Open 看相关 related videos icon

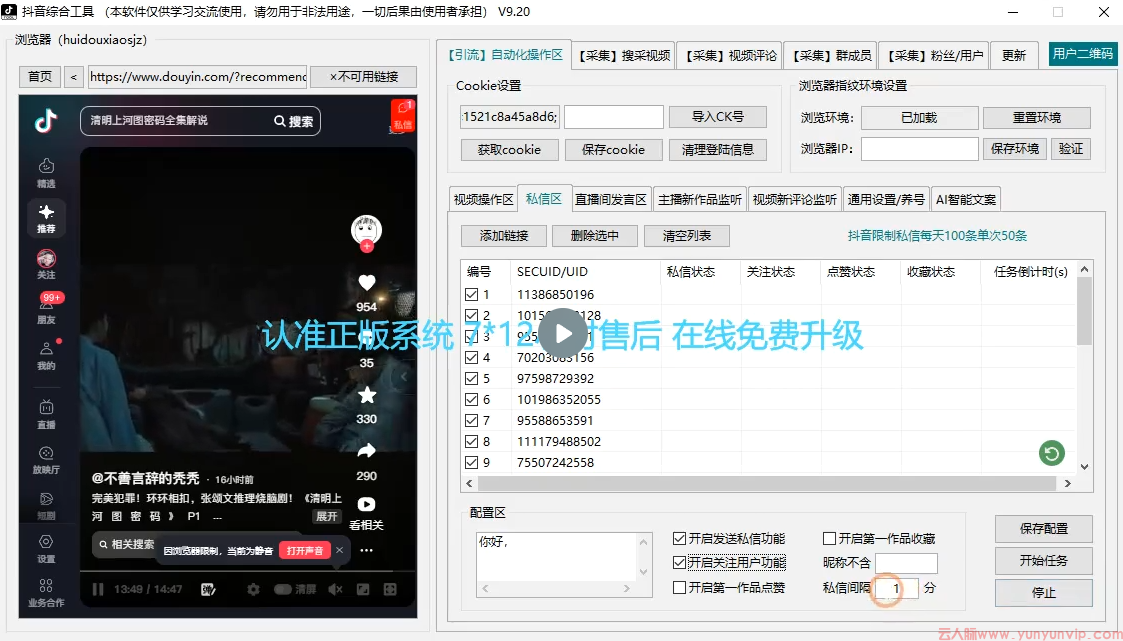point(366,504)
